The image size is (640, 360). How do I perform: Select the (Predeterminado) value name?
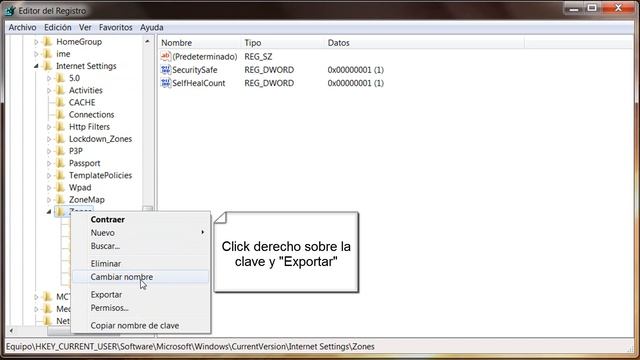point(204,56)
